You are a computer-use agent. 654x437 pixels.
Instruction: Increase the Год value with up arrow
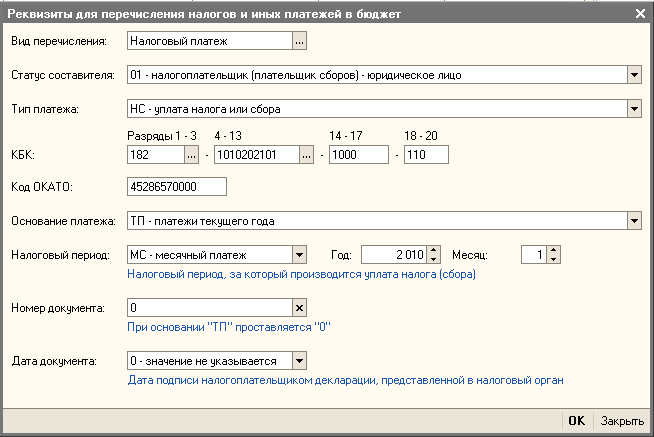433,250
